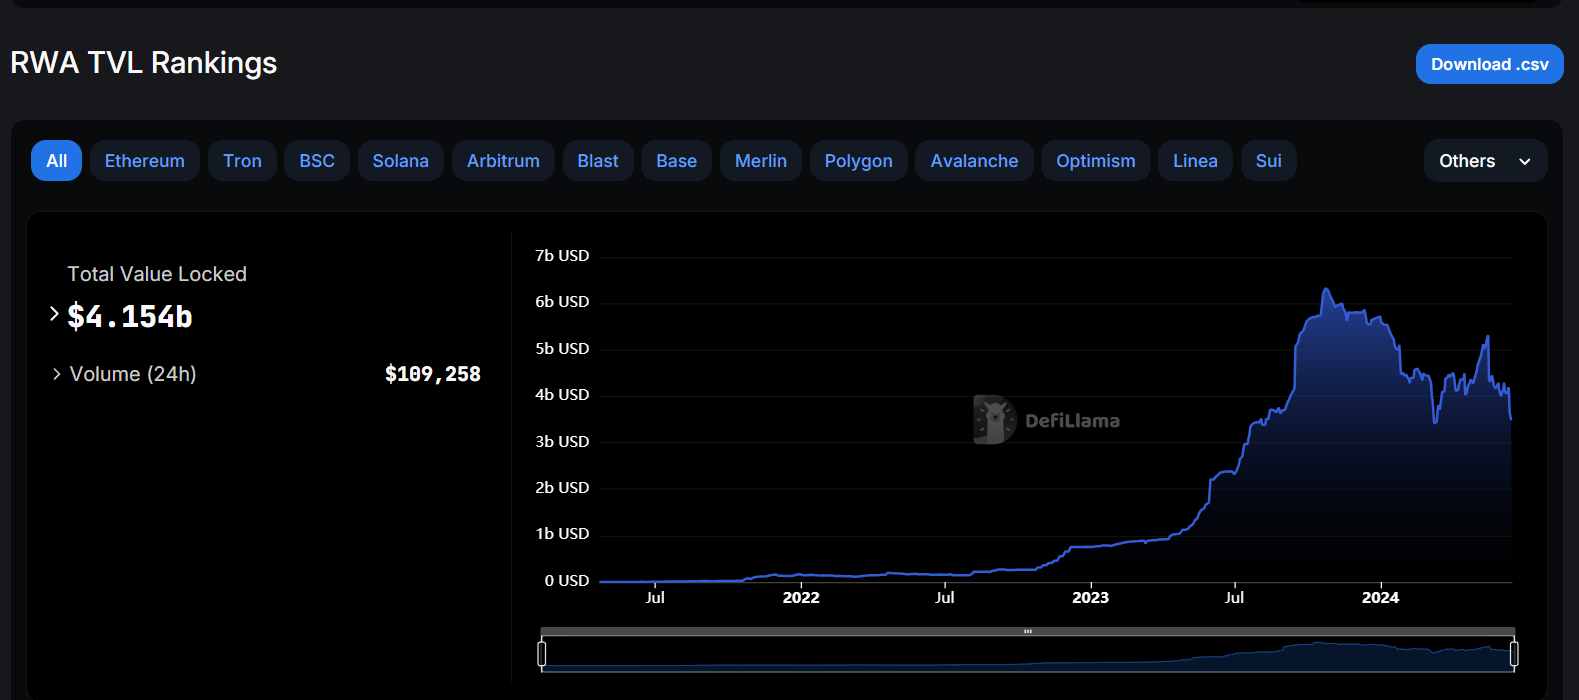Click the left range slider handle

[542, 654]
